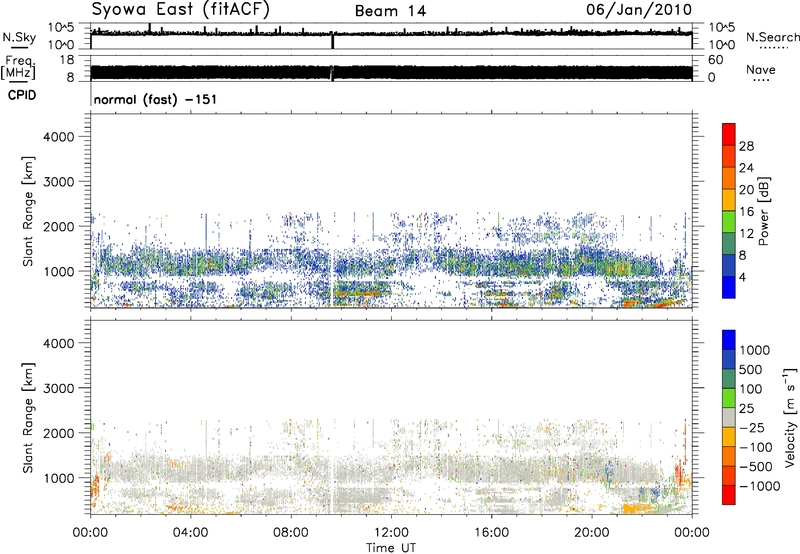Click the '60' tick on the Nave axis

(x=716, y=60)
